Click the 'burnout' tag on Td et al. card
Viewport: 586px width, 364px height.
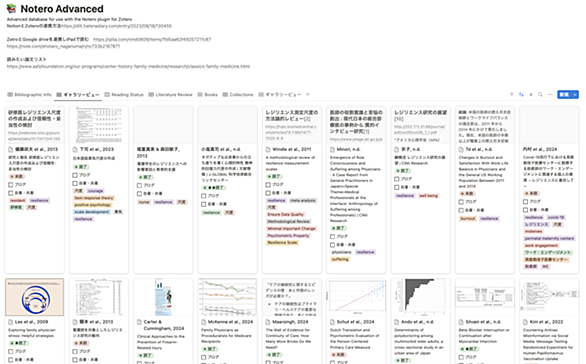[468, 218]
